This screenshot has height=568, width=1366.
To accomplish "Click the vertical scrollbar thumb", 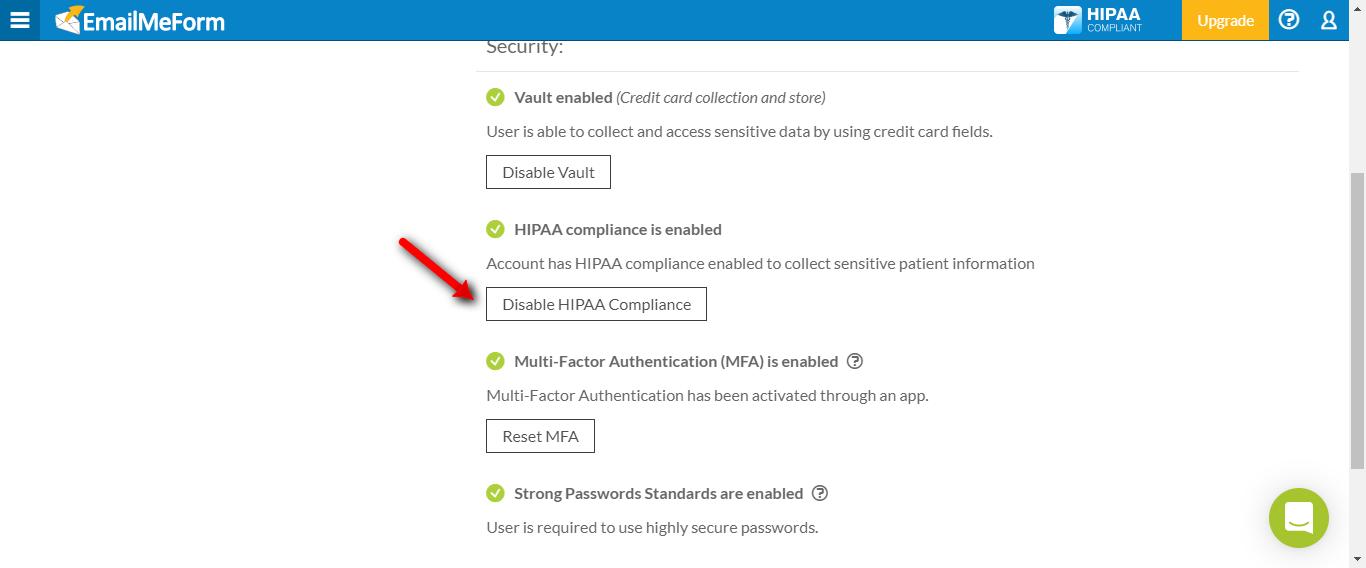I will pos(1357,320).
